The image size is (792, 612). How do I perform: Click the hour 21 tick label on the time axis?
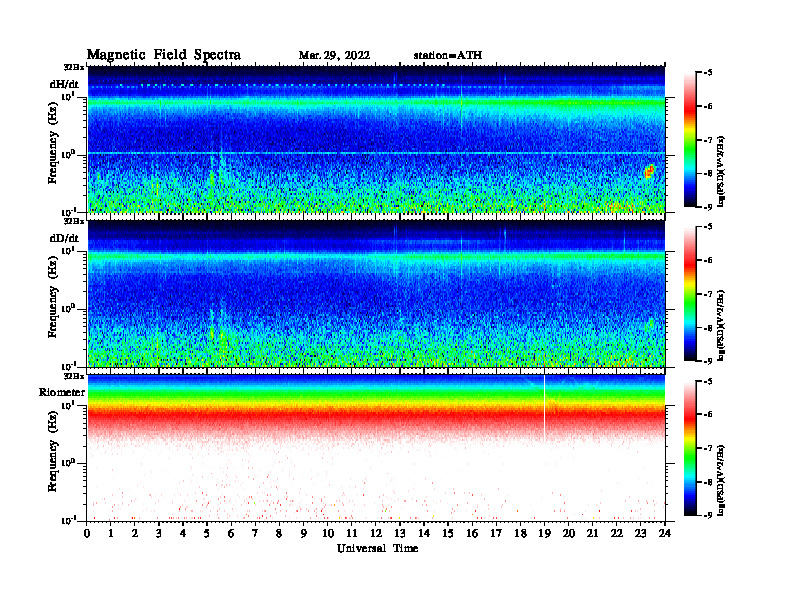pyautogui.click(x=592, y=533)
